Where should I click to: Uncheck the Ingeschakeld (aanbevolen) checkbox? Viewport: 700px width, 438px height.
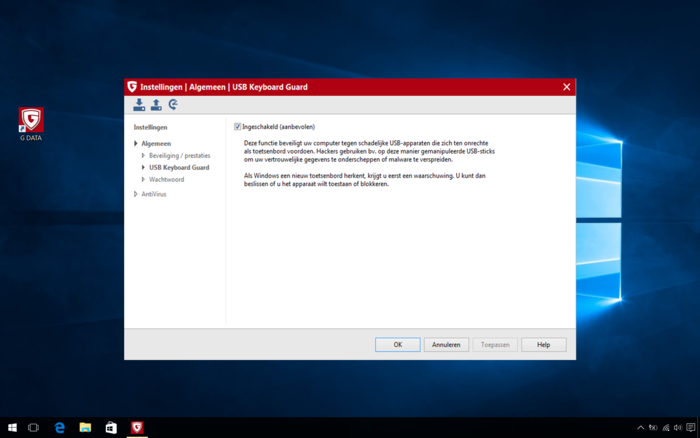tap(237, 127)
